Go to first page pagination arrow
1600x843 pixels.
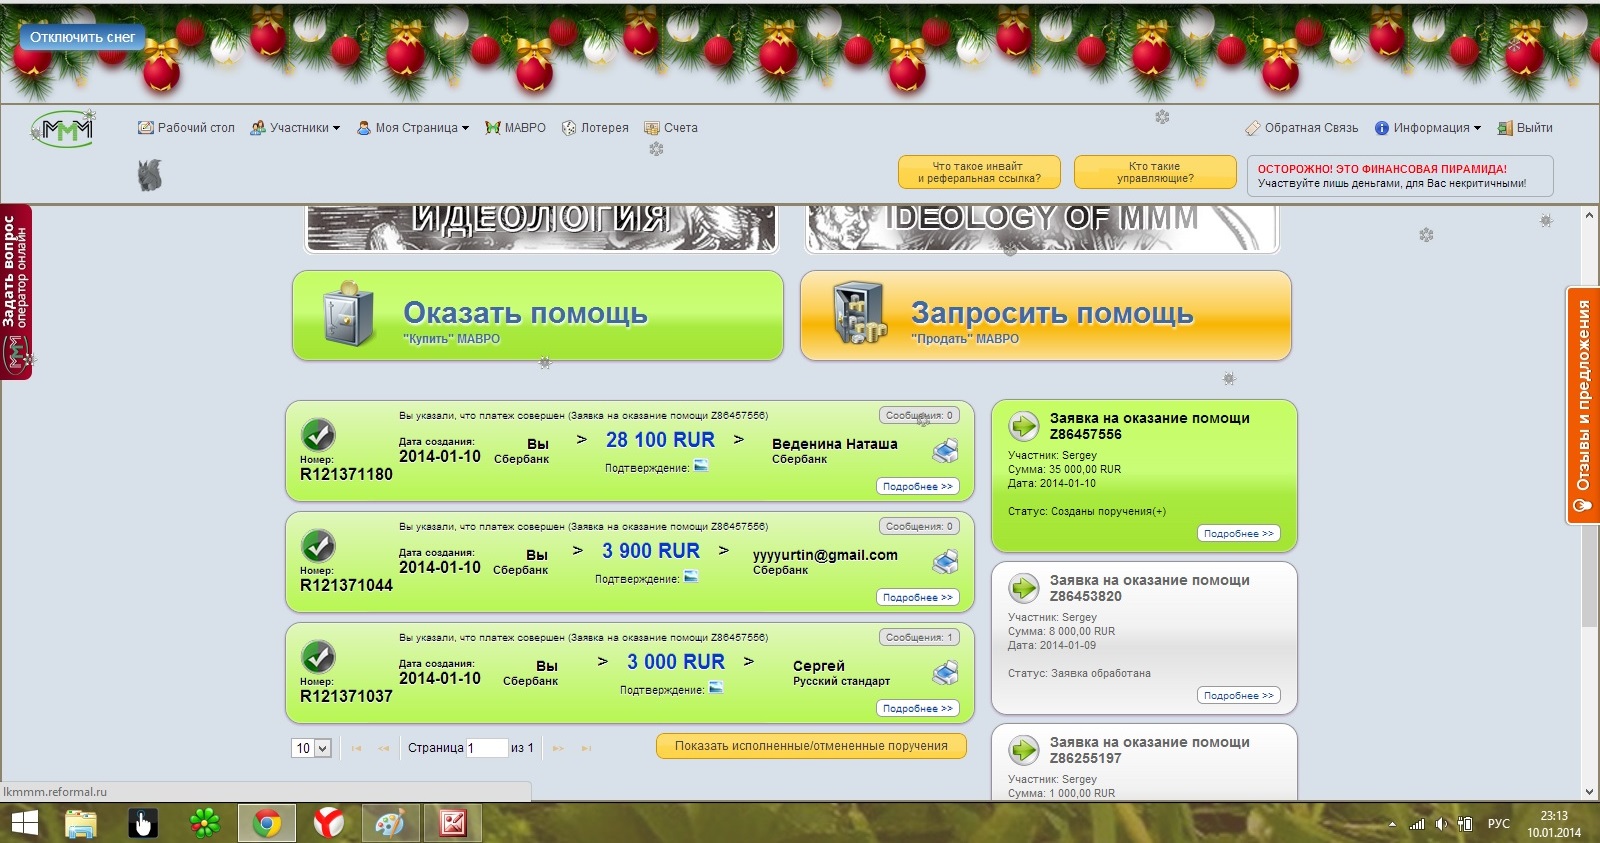(x=357, y=748)
